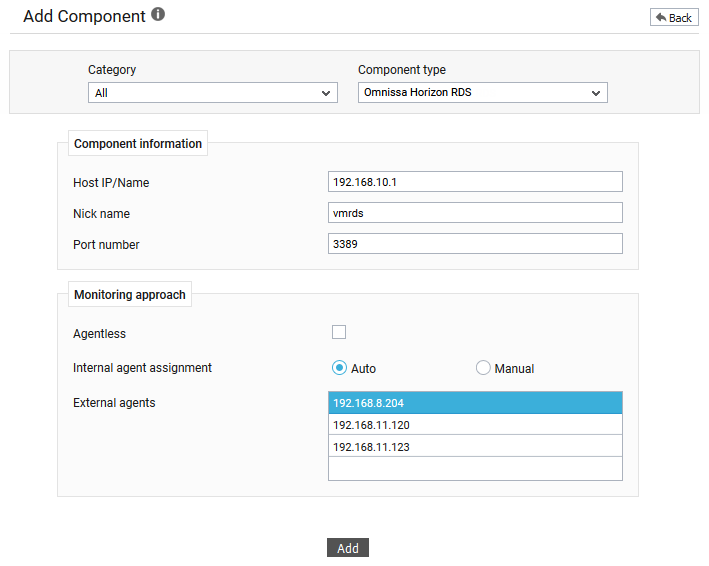Select external agent 192.168.11.120
Screen dimensions: 709x566
(x=475, y=424)
